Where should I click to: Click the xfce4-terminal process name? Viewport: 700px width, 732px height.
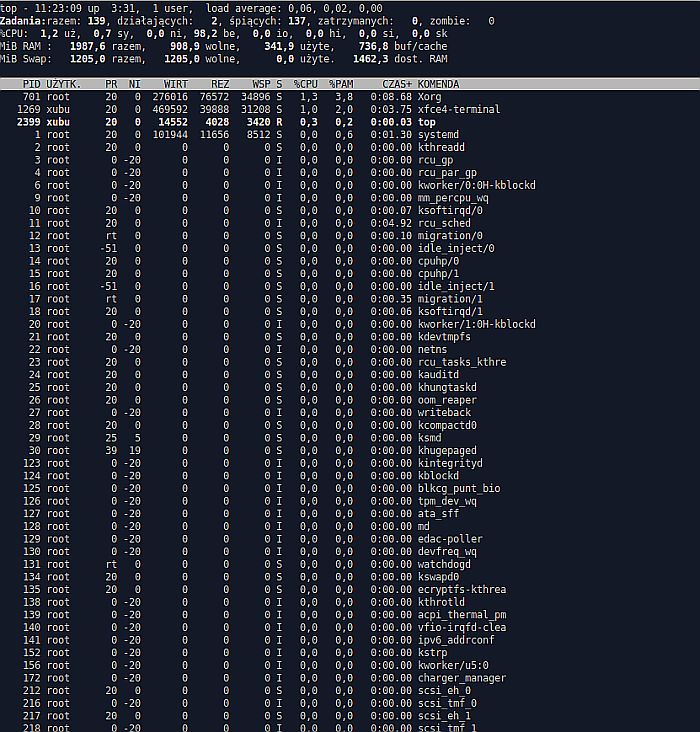pyautogui.click(x=458, y=109)
